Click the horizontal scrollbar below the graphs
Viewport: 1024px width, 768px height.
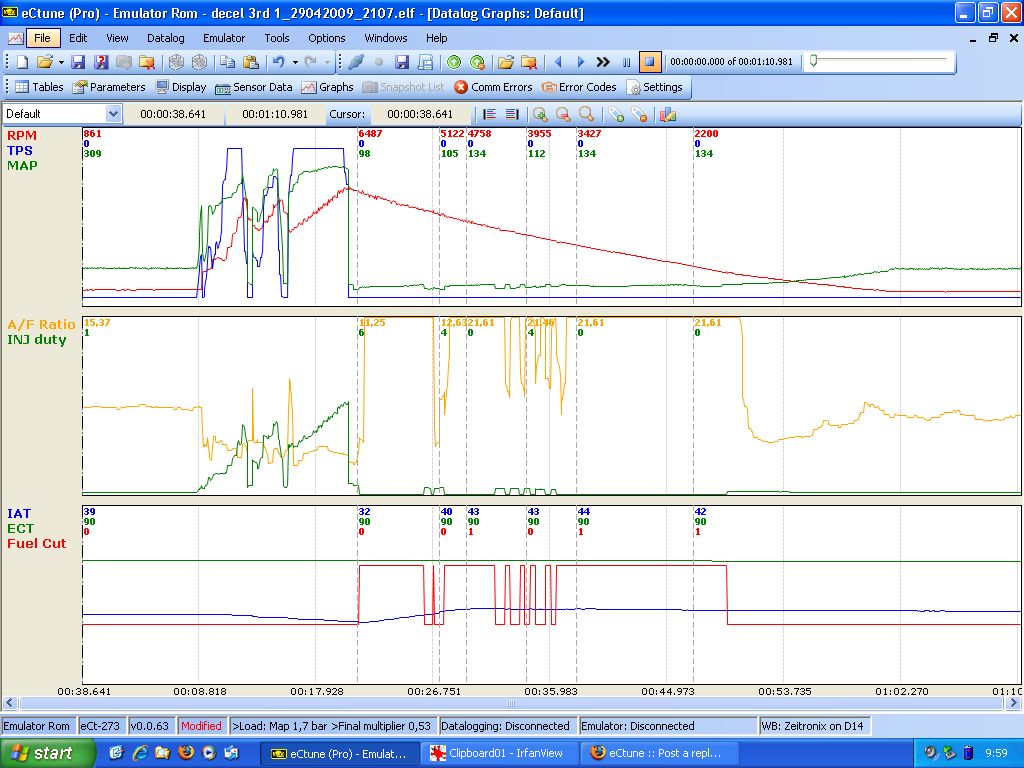(x=511, y=703)
